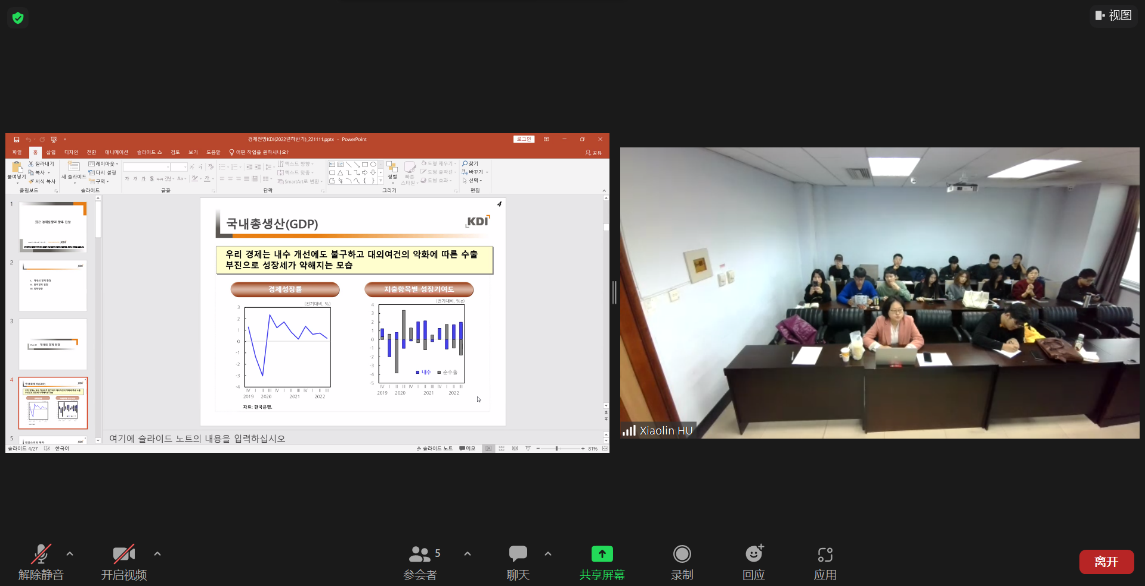Click the green share screen icon

(601, 555)
